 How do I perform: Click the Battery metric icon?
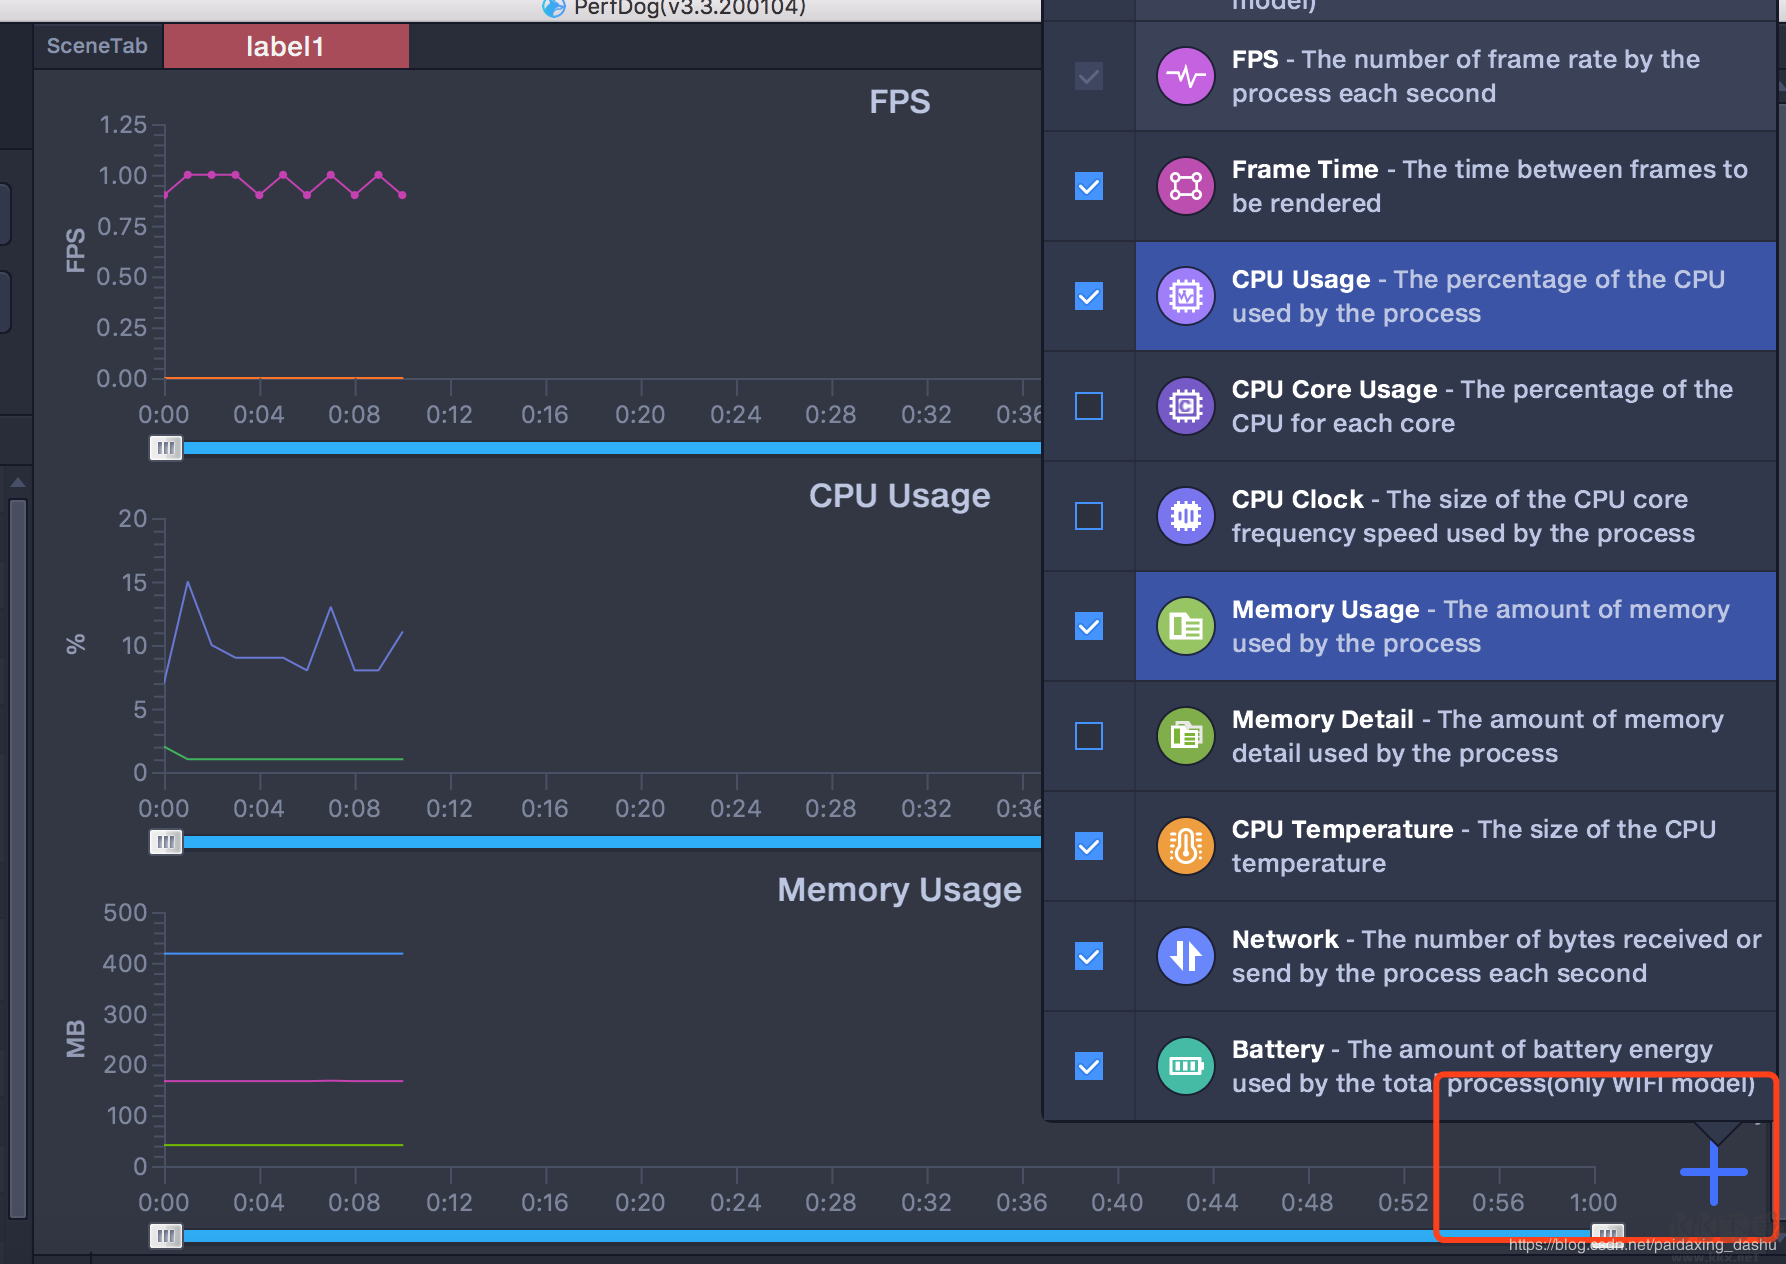(x=1186, y=1066)
